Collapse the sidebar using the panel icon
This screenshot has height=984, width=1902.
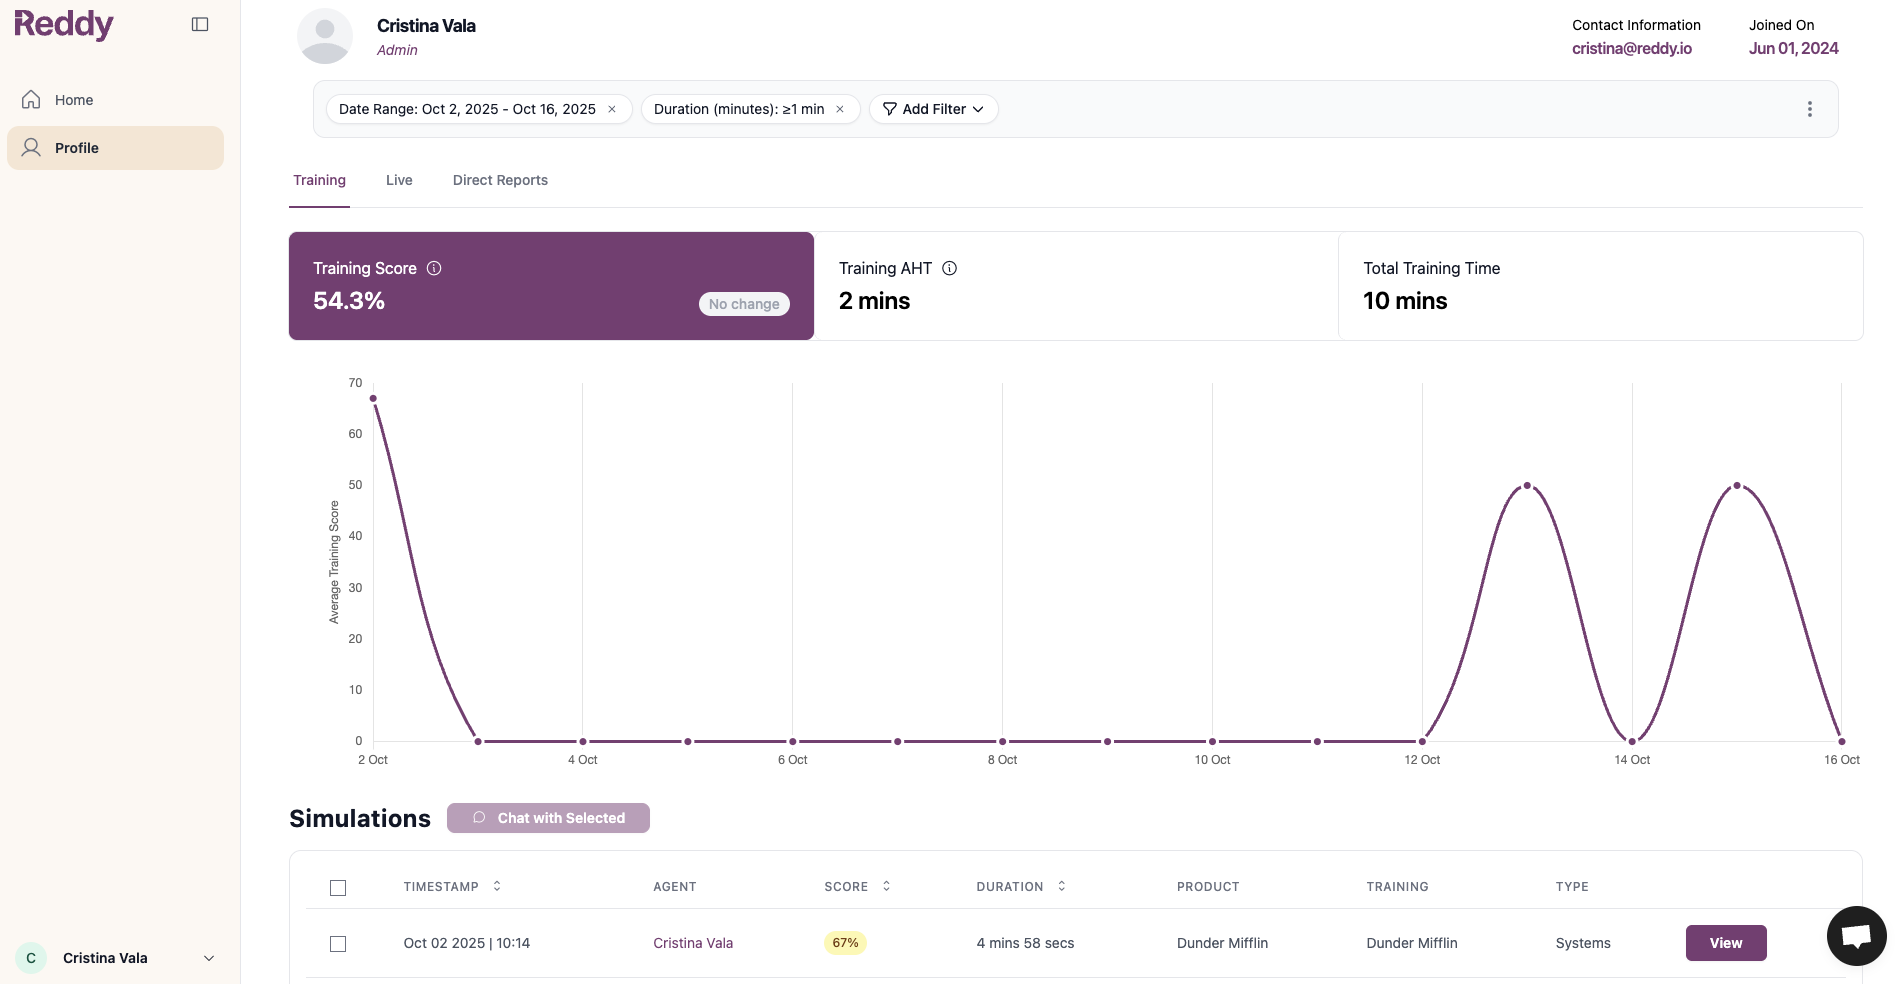coord(200,23)
